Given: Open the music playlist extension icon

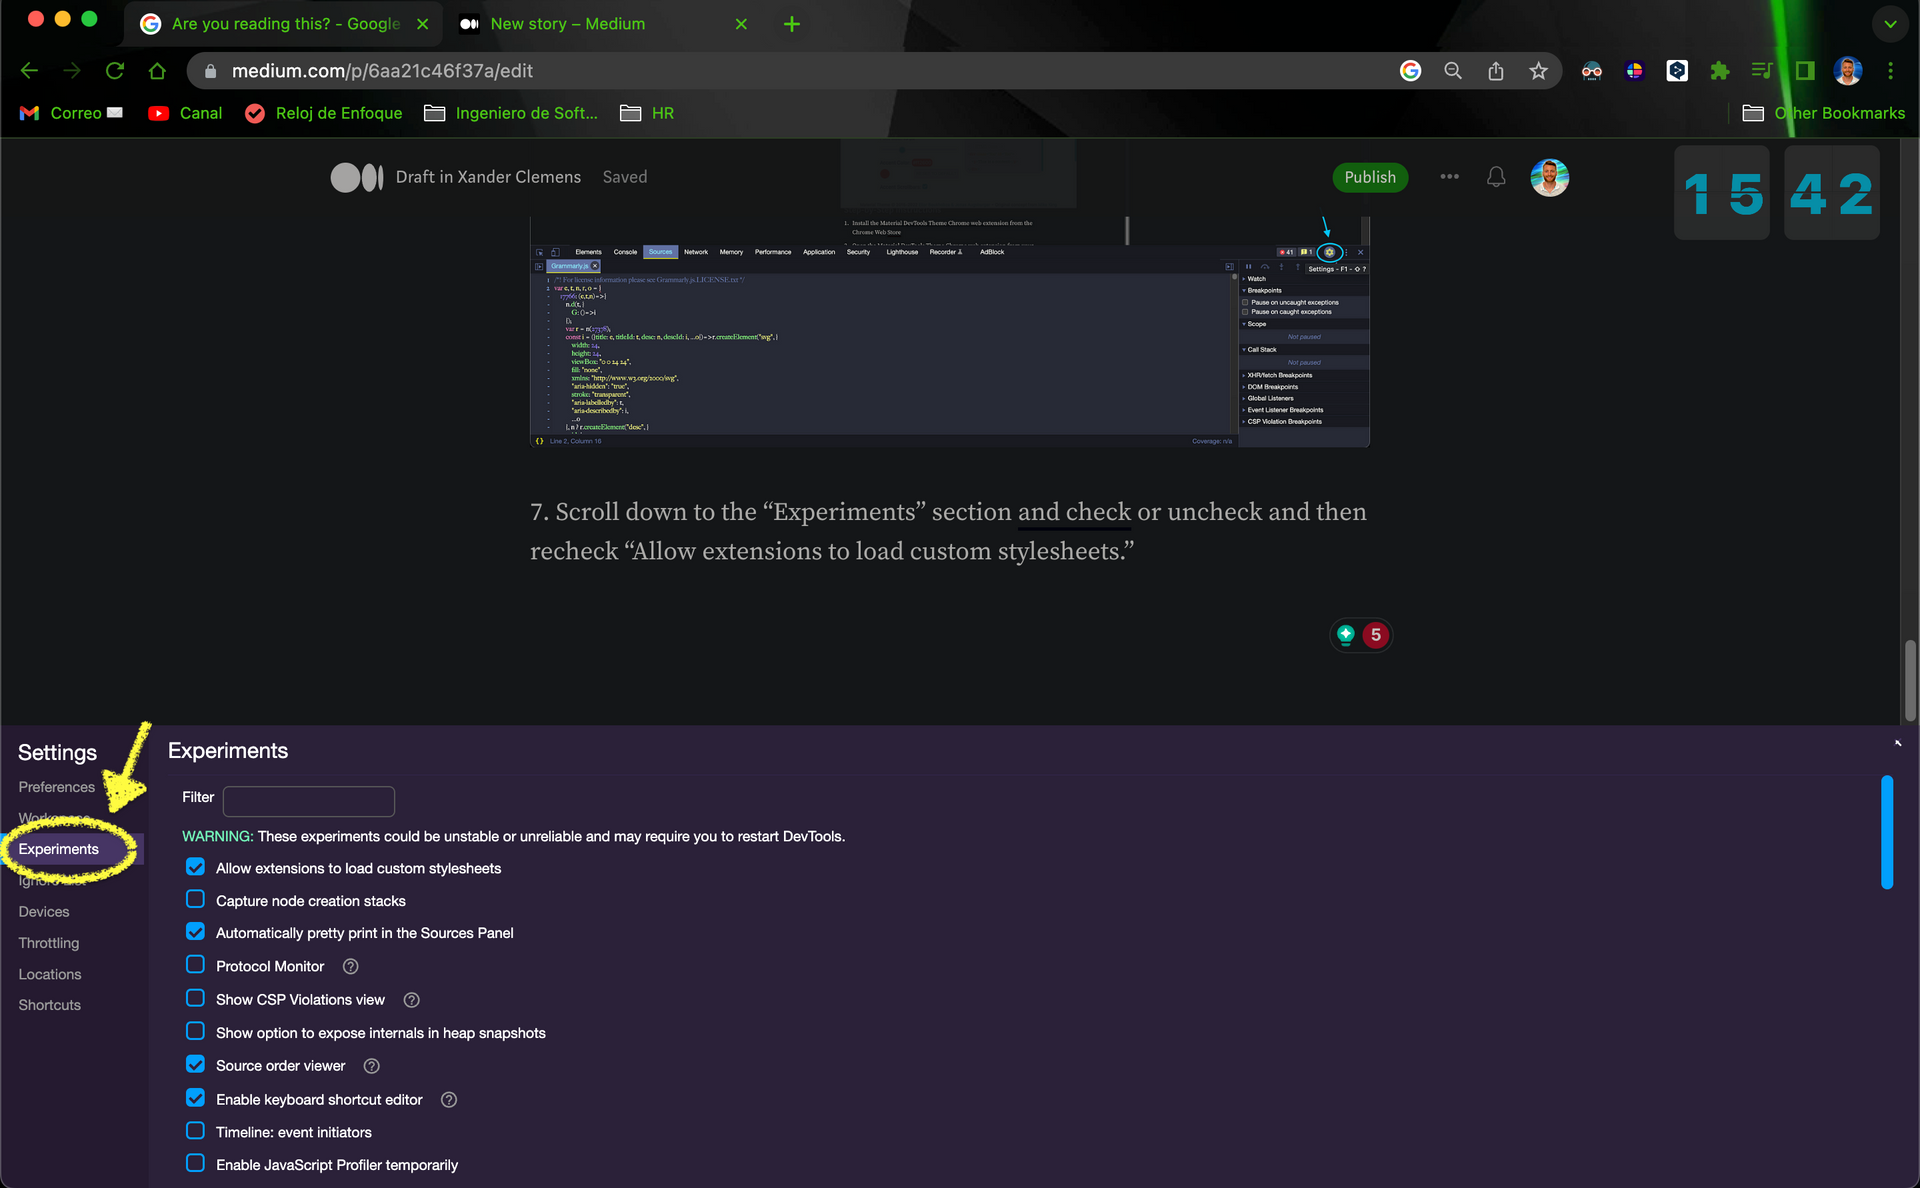Looking at the screenshot, I should coord(1761,71).
